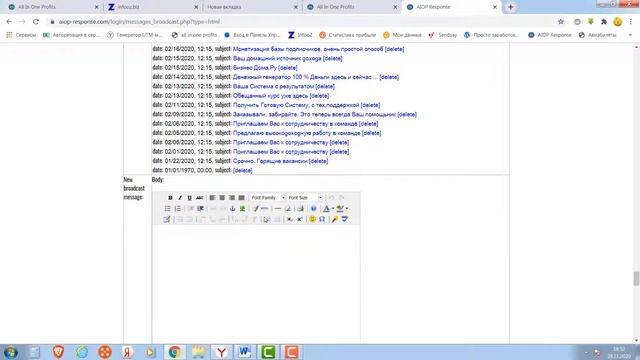Open message 'Срочно. Горящие вакансии'
Viewport: 640px width, 360px height.
[x=270, y=161]
